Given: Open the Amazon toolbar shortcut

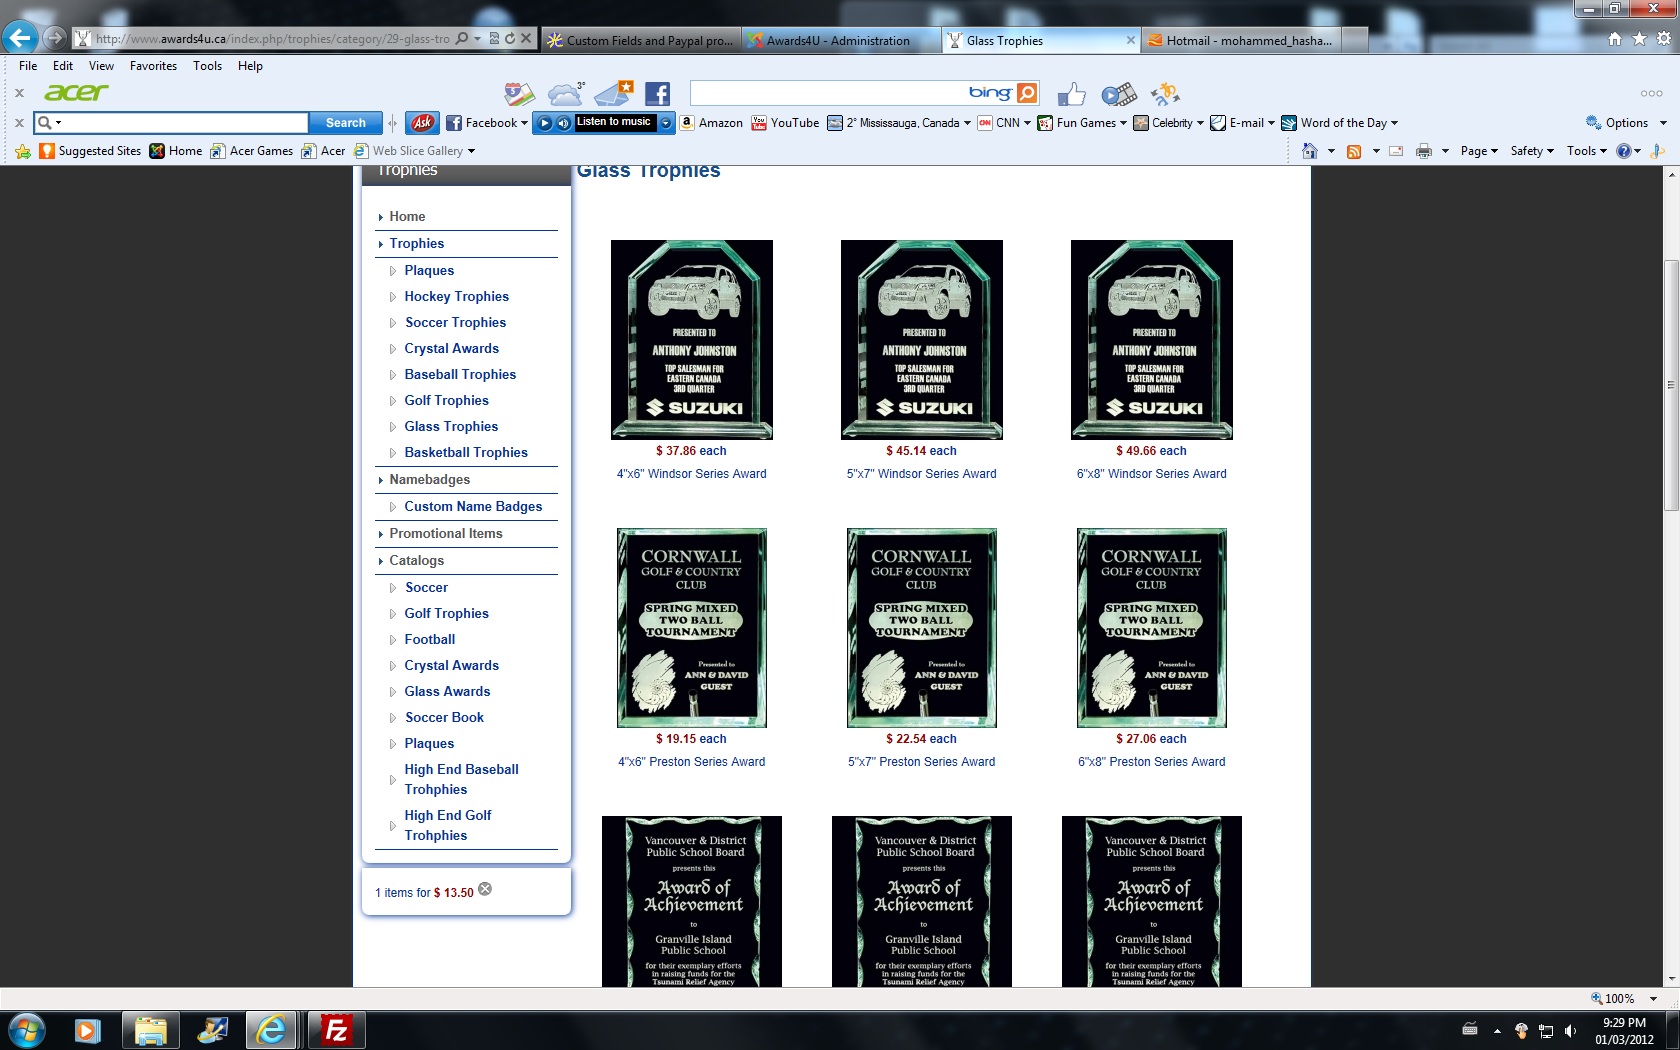Looking at the screenshot, I should [712, 123].
